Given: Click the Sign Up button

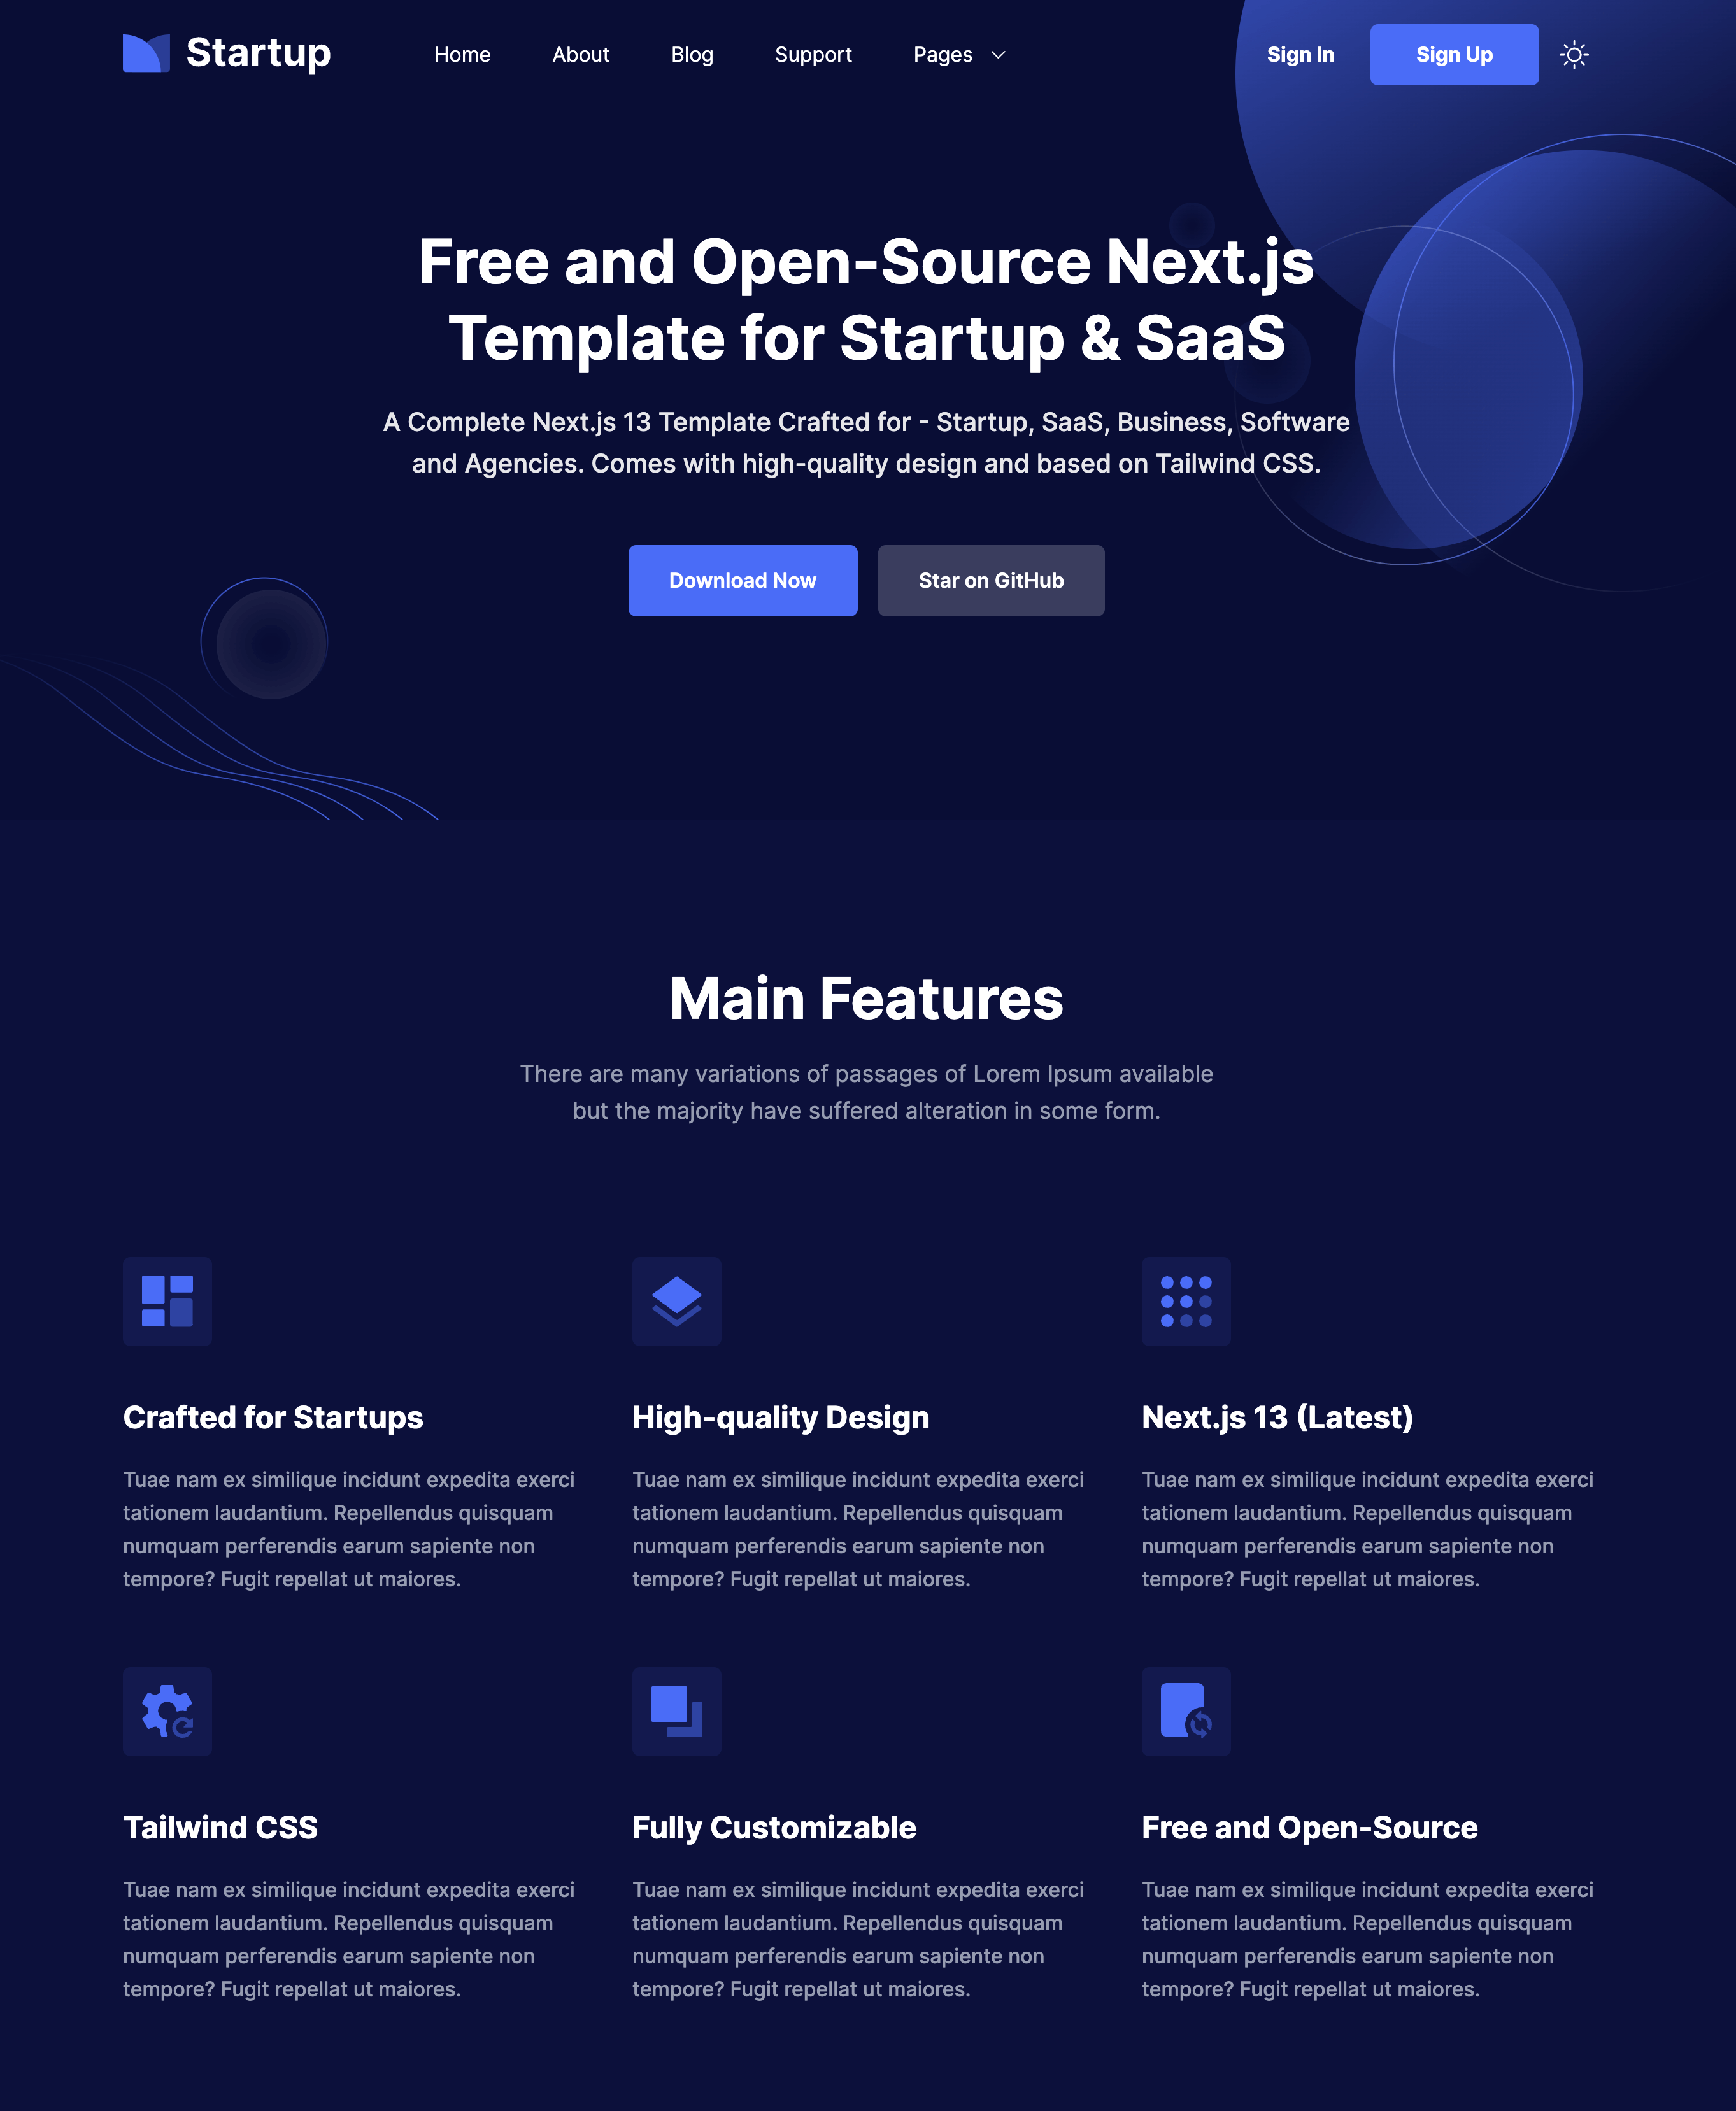Looking at the screenshot, I should pos(1454,54).
